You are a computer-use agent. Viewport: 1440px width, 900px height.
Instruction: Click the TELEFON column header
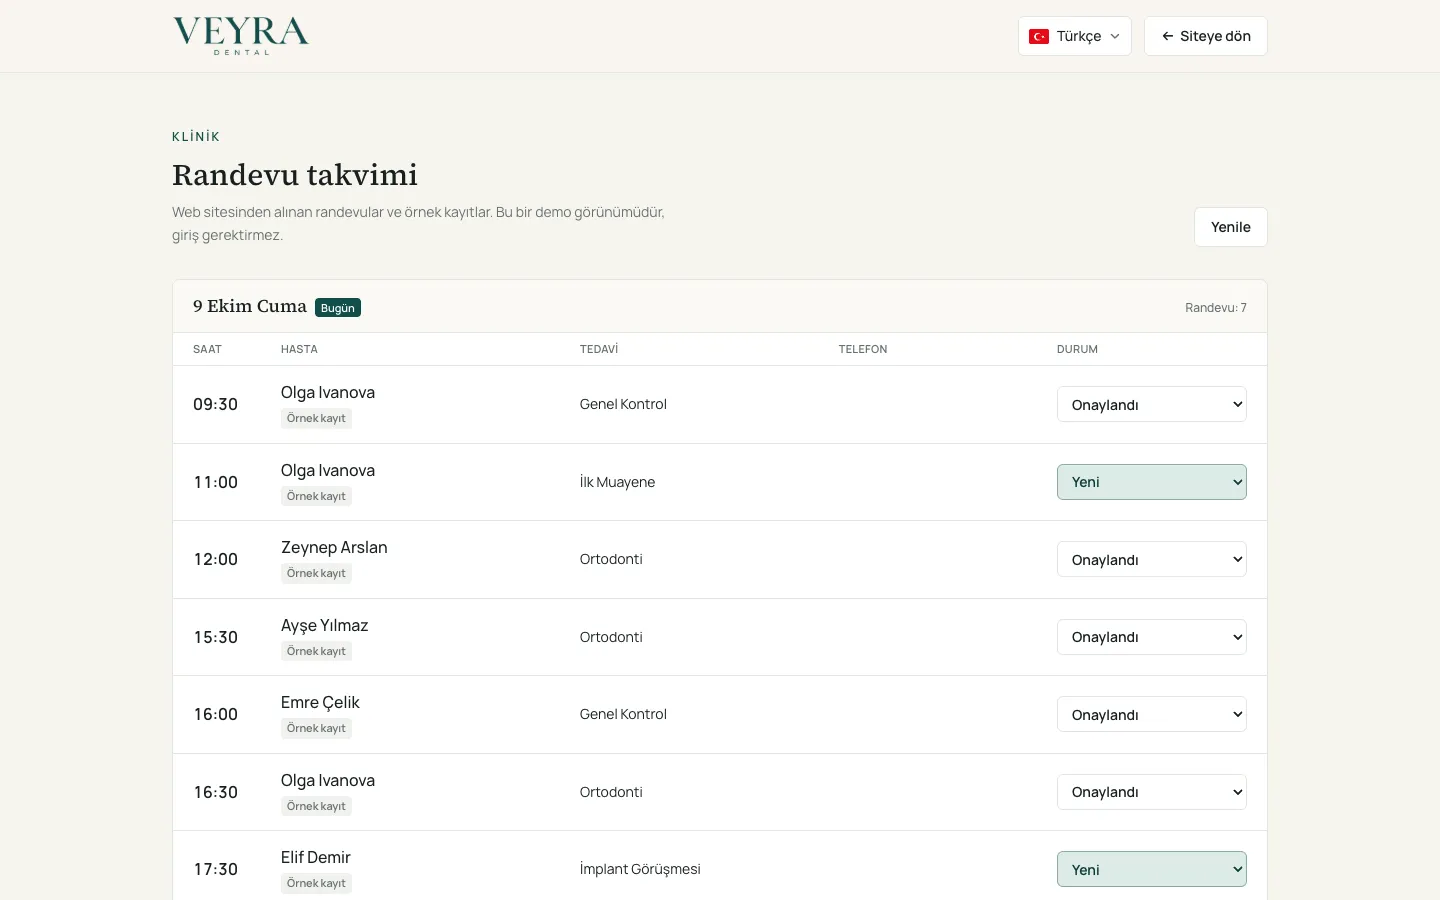(863, 349)
